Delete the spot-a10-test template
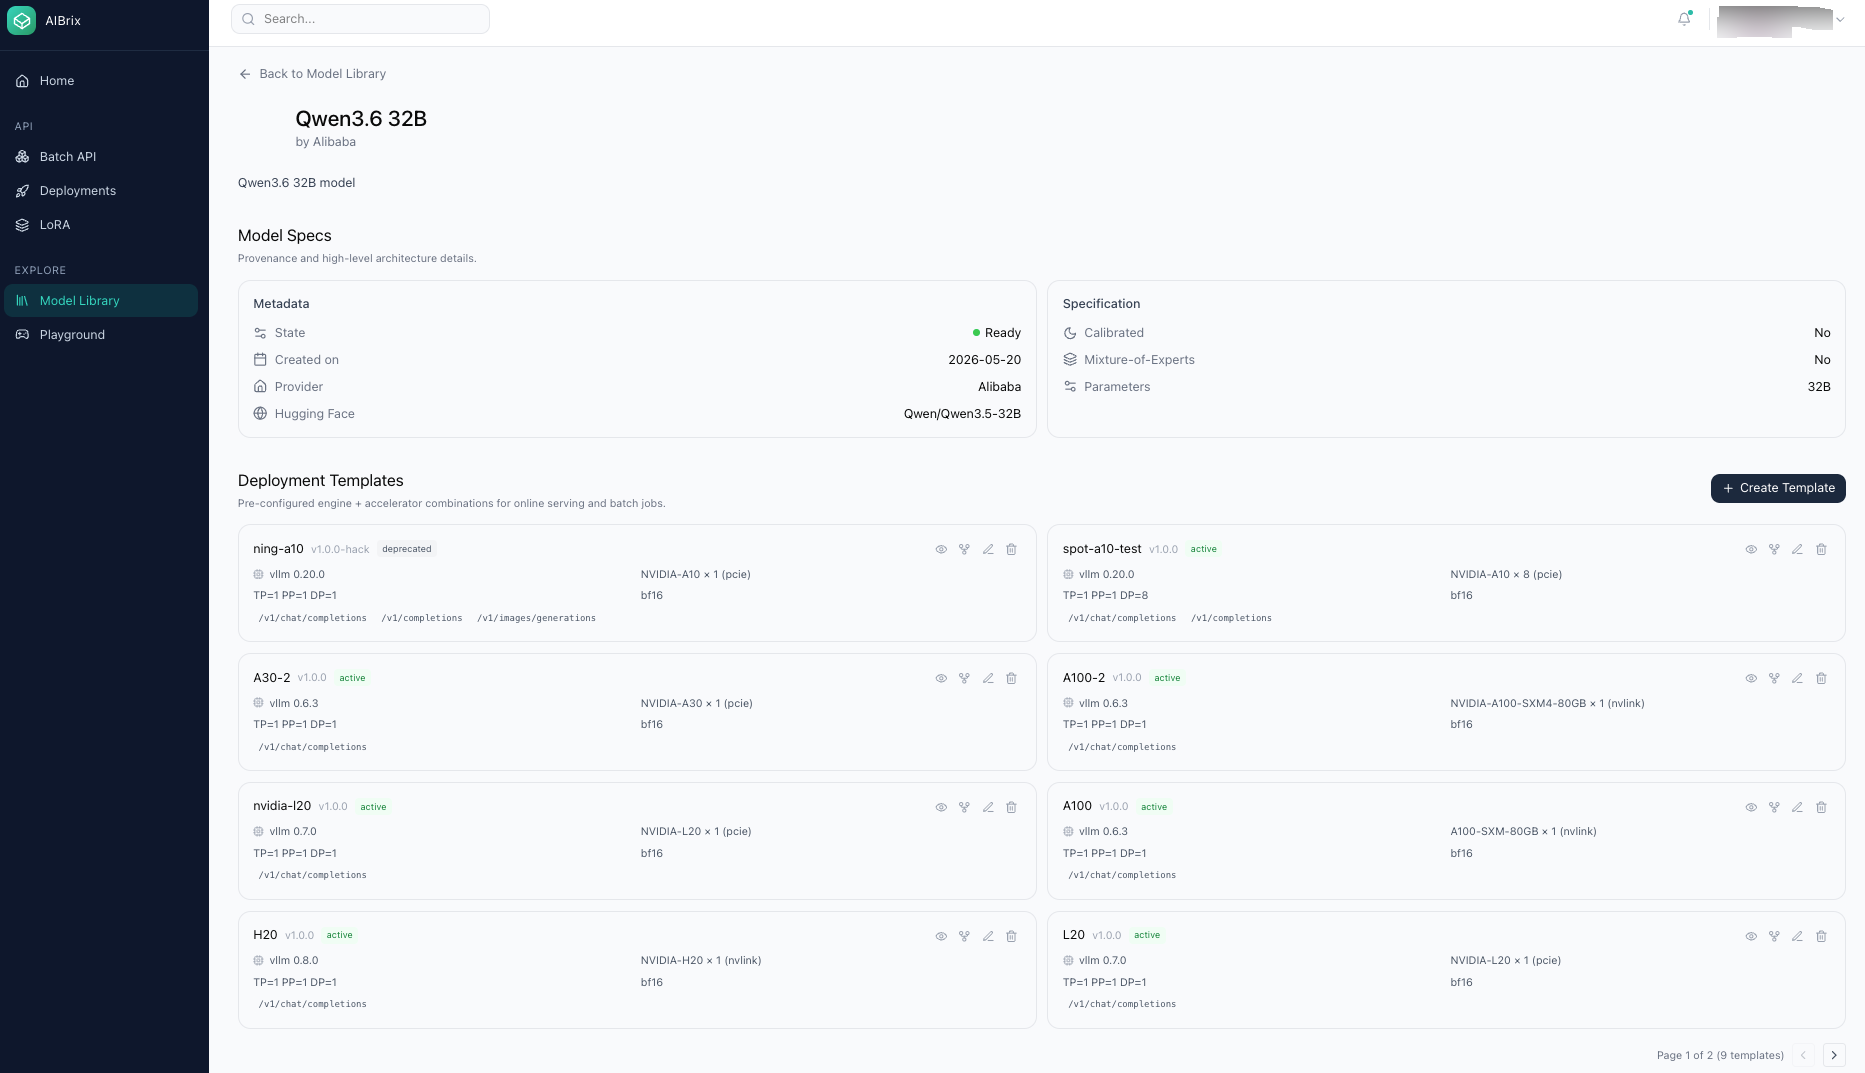 click(x=1821, y=549)
